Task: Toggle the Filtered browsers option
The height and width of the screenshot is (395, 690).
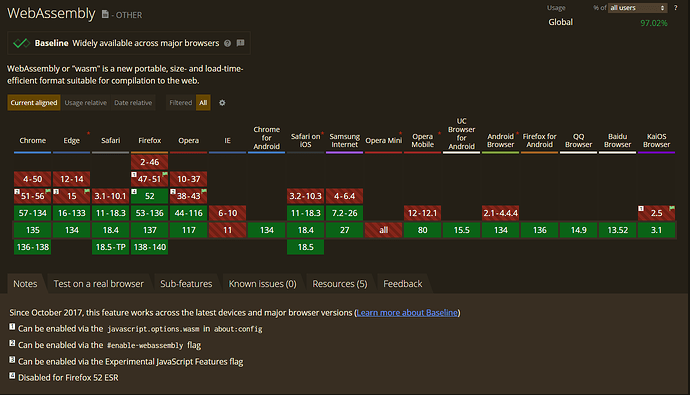Action: click(x=180, y=102)
